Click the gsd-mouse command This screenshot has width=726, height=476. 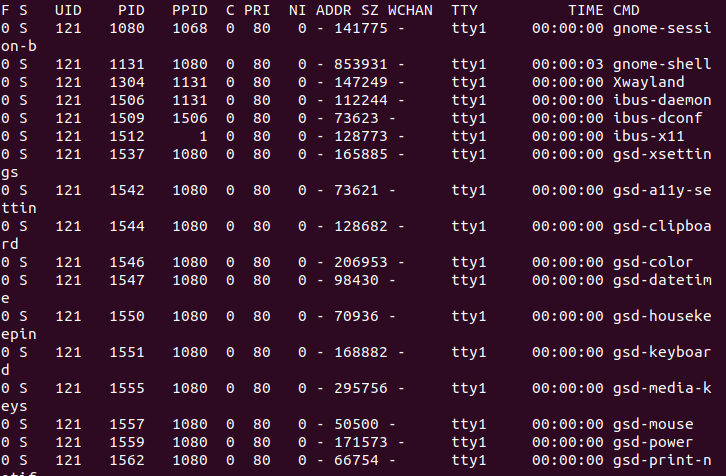pyautogui.click(x=653, y=424)
